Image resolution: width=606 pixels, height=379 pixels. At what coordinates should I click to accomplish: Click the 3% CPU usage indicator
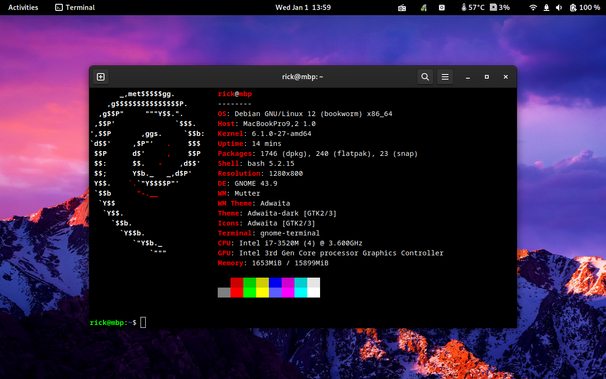click(500, 7)
